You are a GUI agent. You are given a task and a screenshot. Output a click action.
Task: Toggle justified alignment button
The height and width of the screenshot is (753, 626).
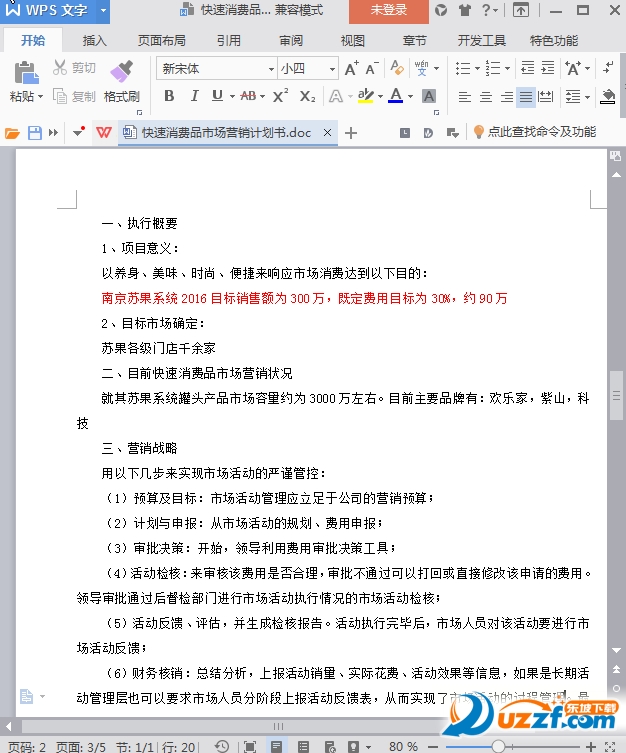click(526, 97)
